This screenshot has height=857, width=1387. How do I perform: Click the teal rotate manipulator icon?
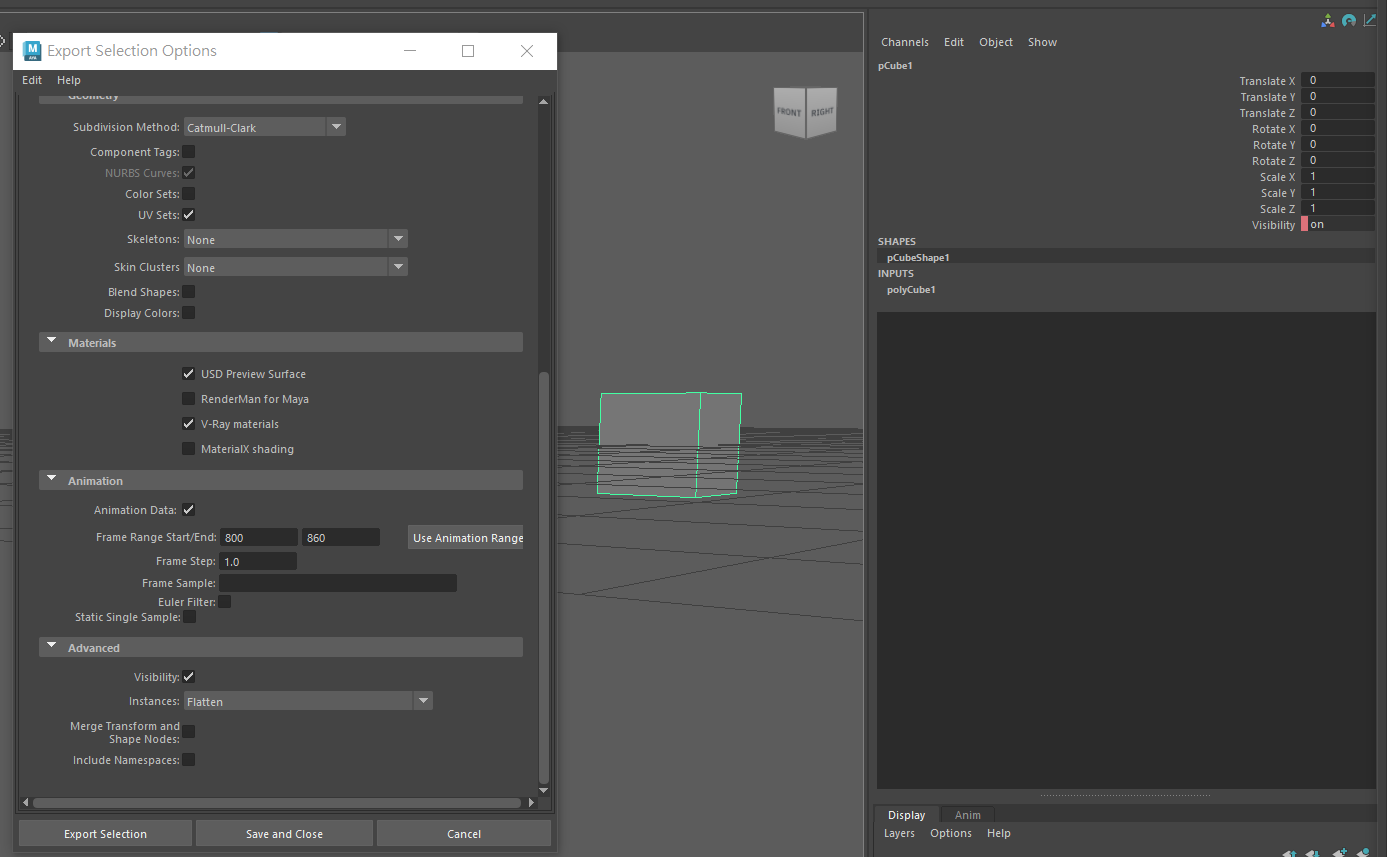[x=1349, y=20]
